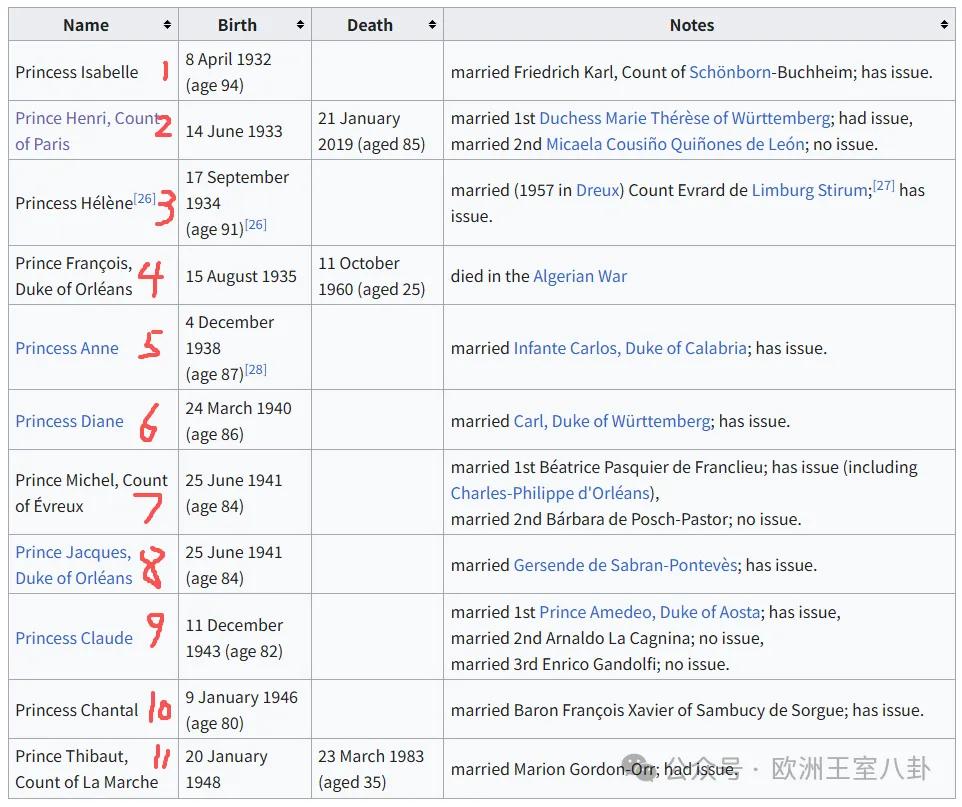This screenshot has height=807, width=962.
Task: Open Duchess Marie Thérèse of Württemberg link
Action: [685, 118]
